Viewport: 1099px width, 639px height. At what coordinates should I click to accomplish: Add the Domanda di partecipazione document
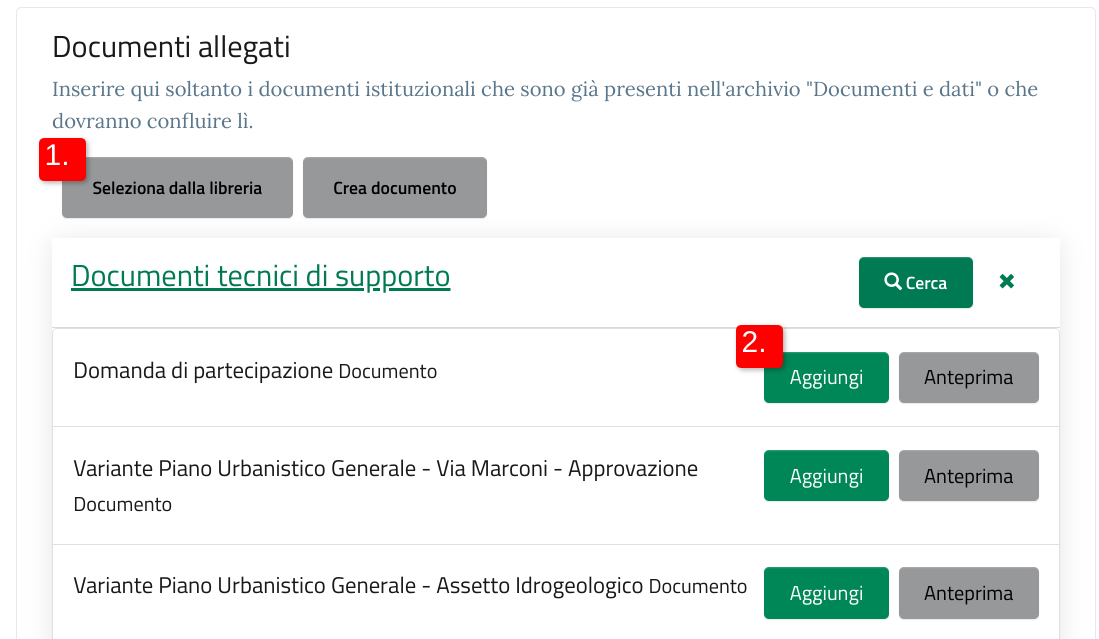coord(826,378)
